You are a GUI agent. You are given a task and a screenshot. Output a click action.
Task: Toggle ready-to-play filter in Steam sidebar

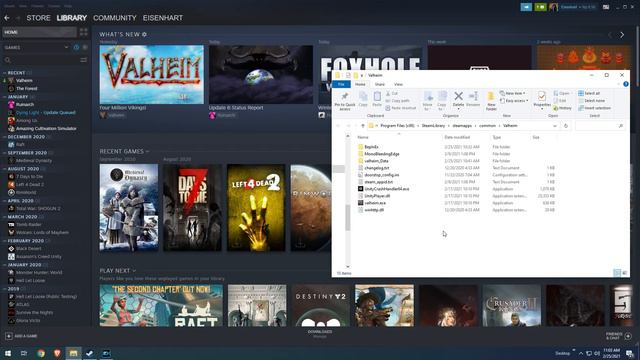85,47
